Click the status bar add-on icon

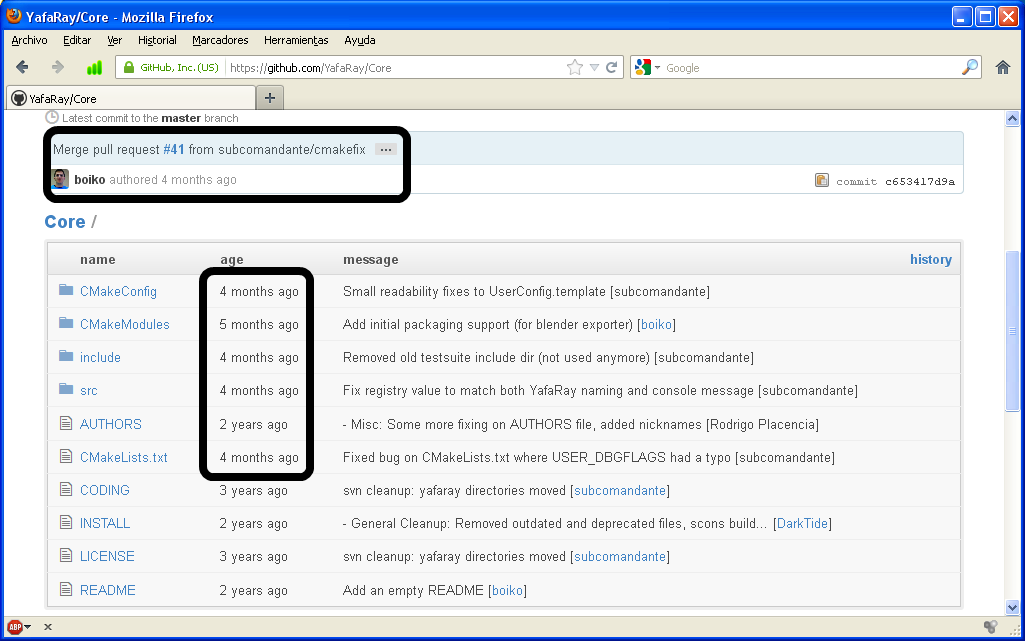coord(990,627)
